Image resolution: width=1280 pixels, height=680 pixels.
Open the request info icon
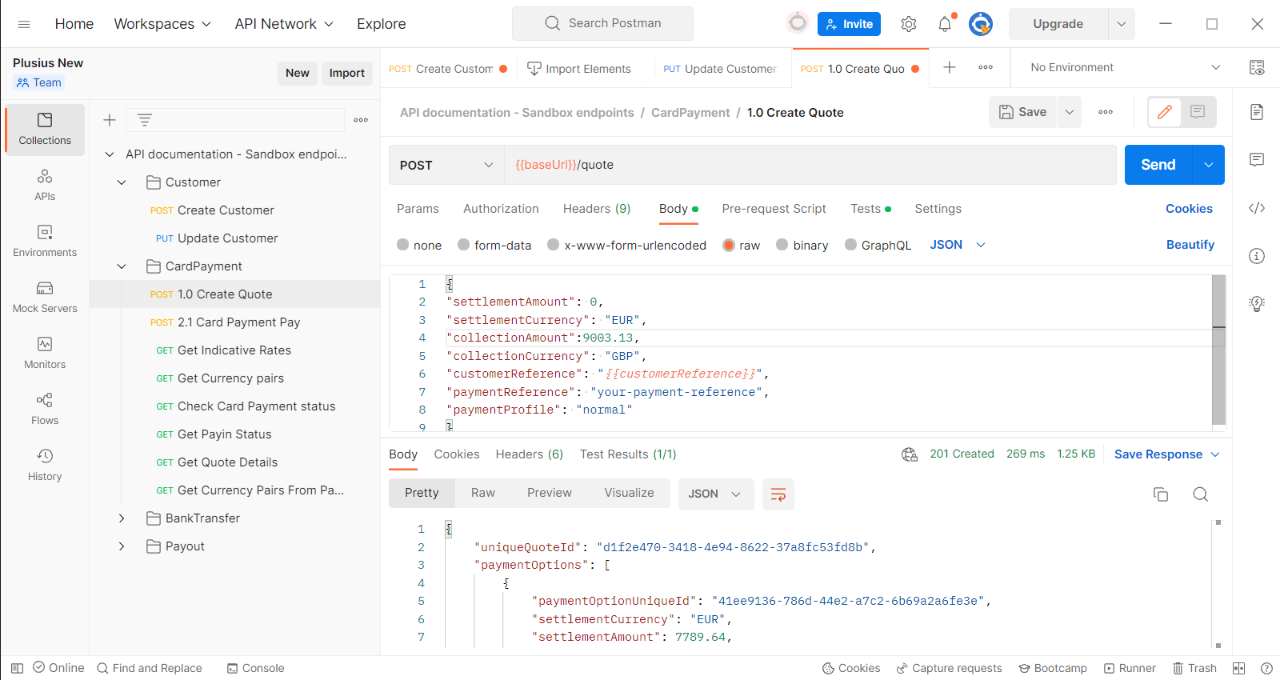[1257, 256]
